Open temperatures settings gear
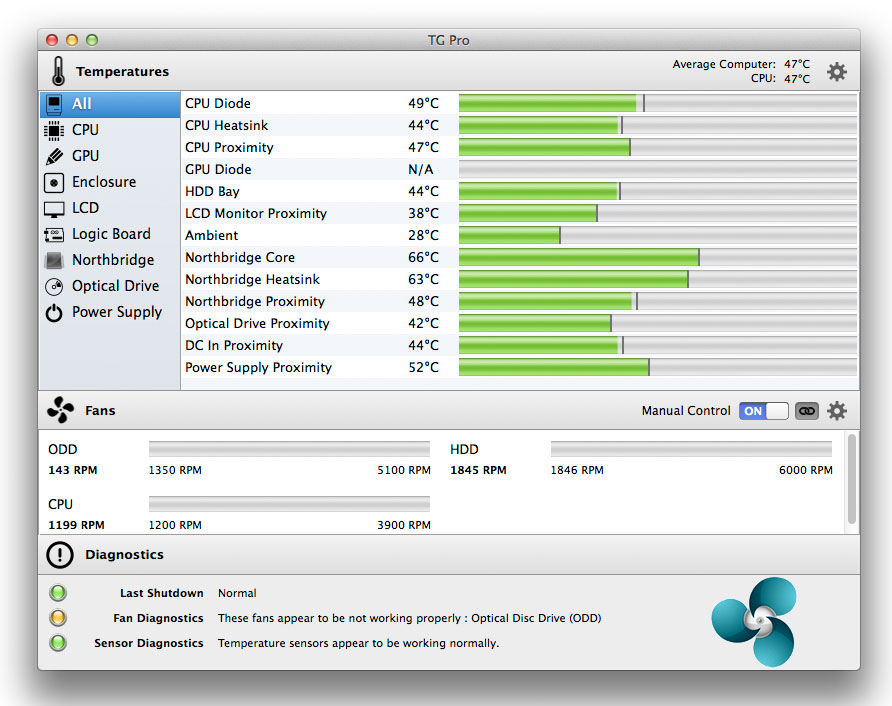 (836, 72)
